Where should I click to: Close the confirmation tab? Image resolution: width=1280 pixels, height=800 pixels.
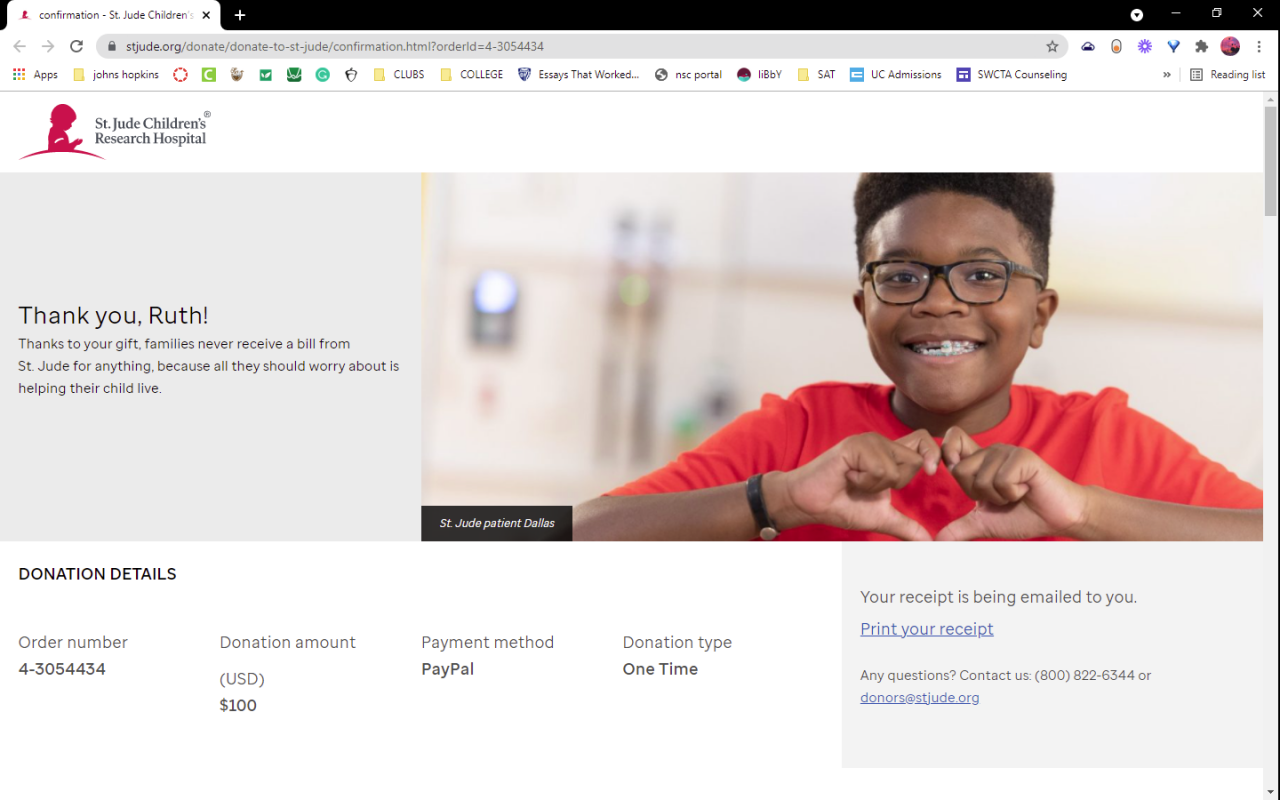(x=206, y=15)
